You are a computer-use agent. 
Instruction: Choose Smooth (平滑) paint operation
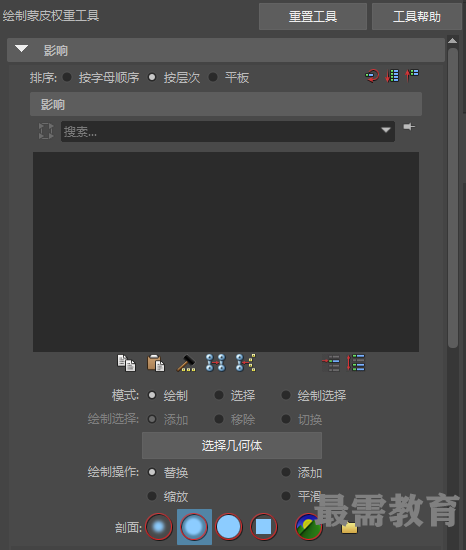tap(286, 496)
